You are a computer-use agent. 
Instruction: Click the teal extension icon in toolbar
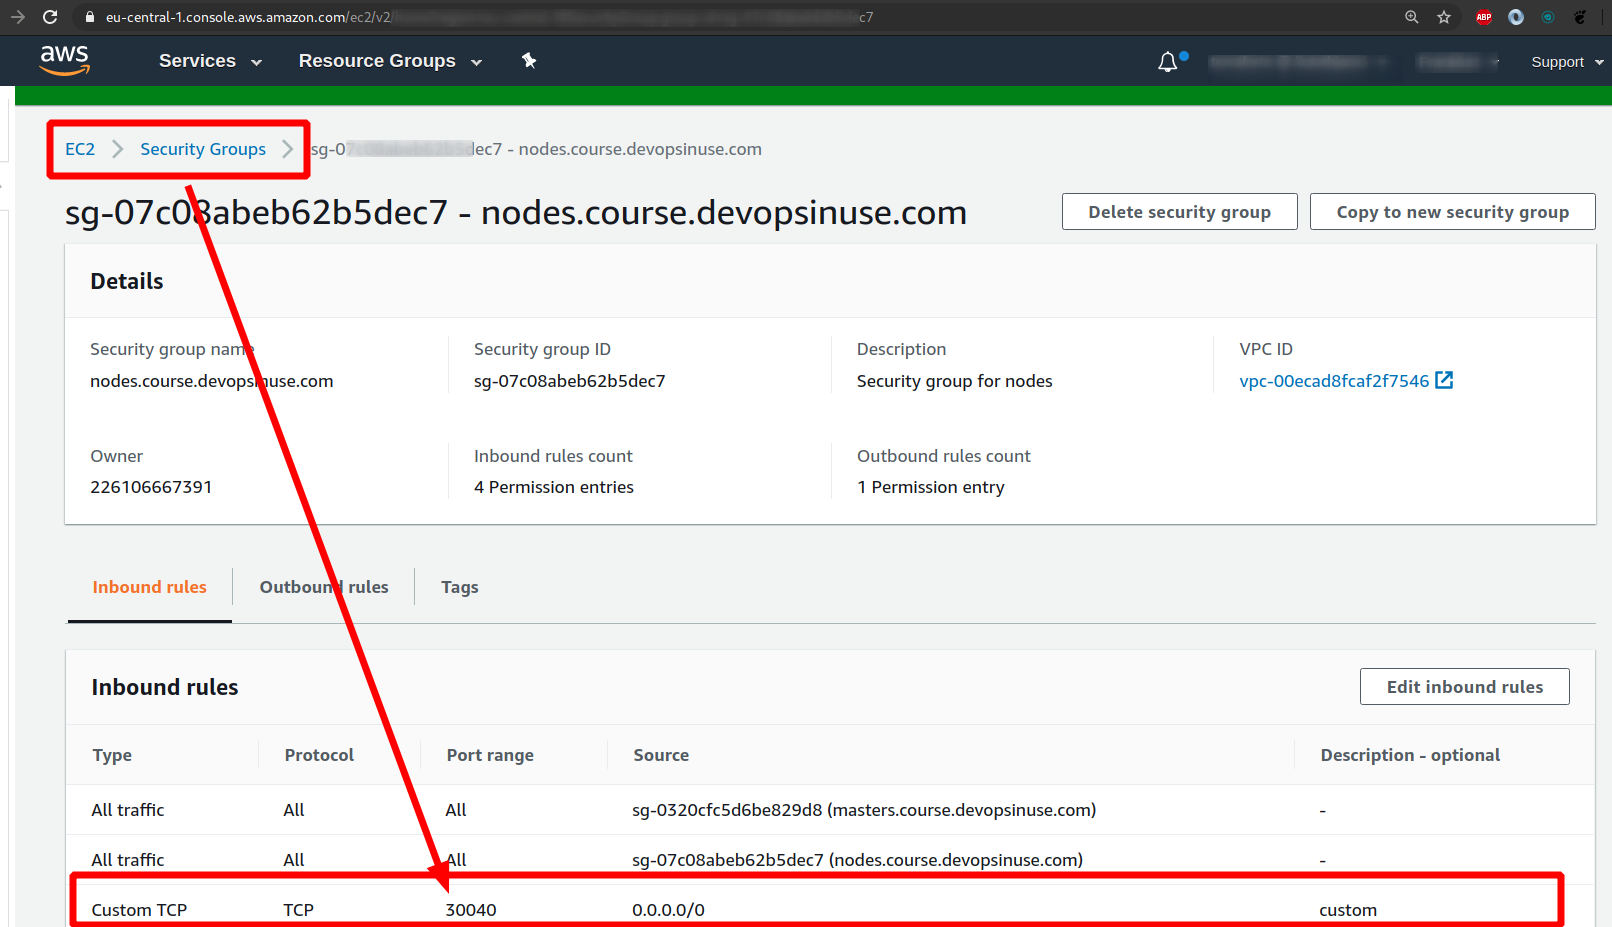click(x=1548, y=17)
